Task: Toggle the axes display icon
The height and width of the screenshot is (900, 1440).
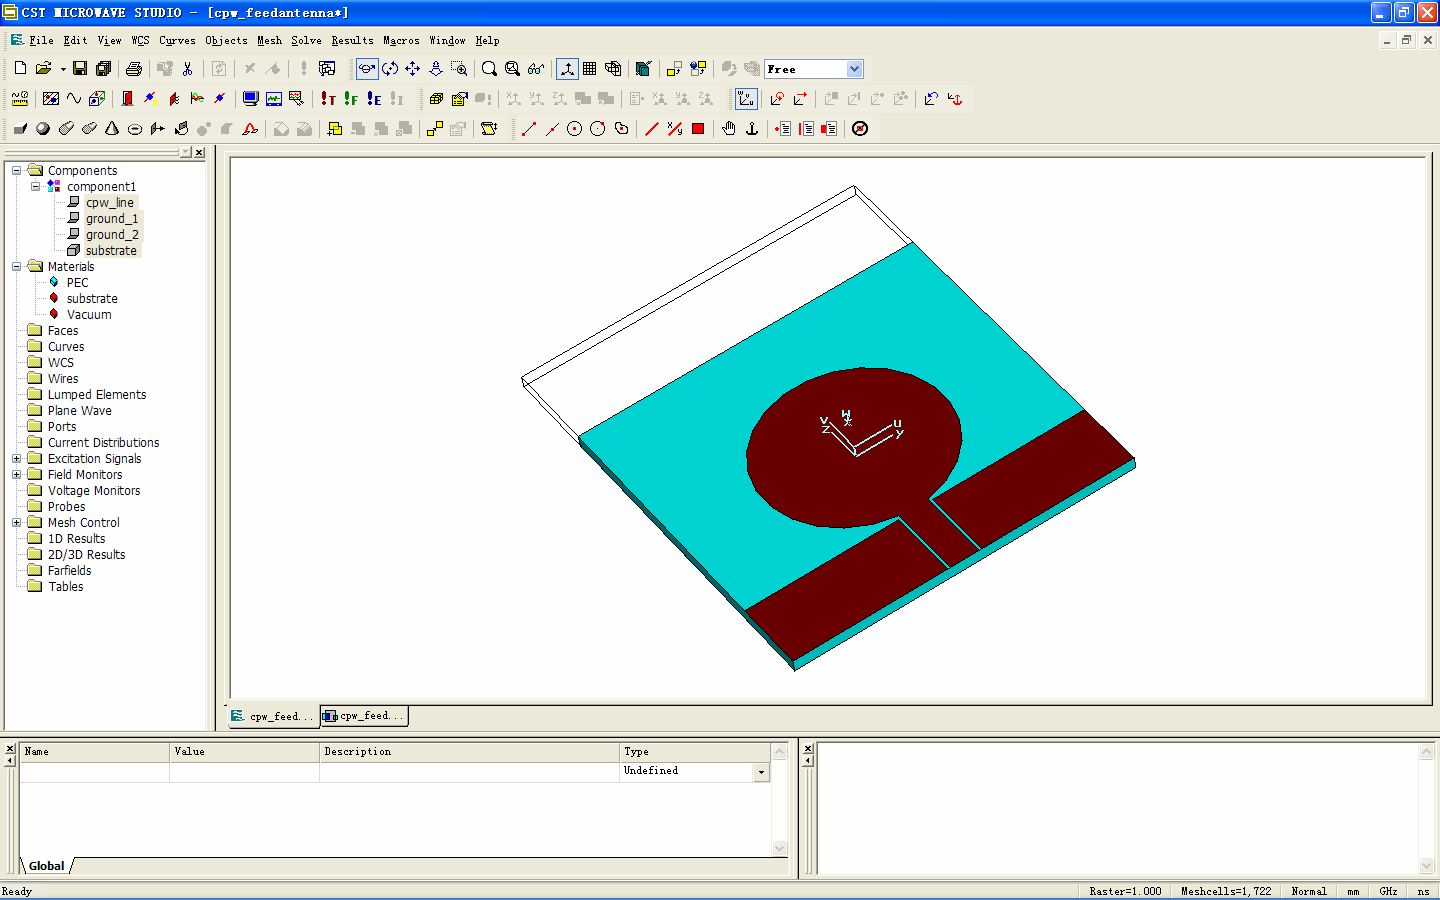Action: [x=567, y=69]
